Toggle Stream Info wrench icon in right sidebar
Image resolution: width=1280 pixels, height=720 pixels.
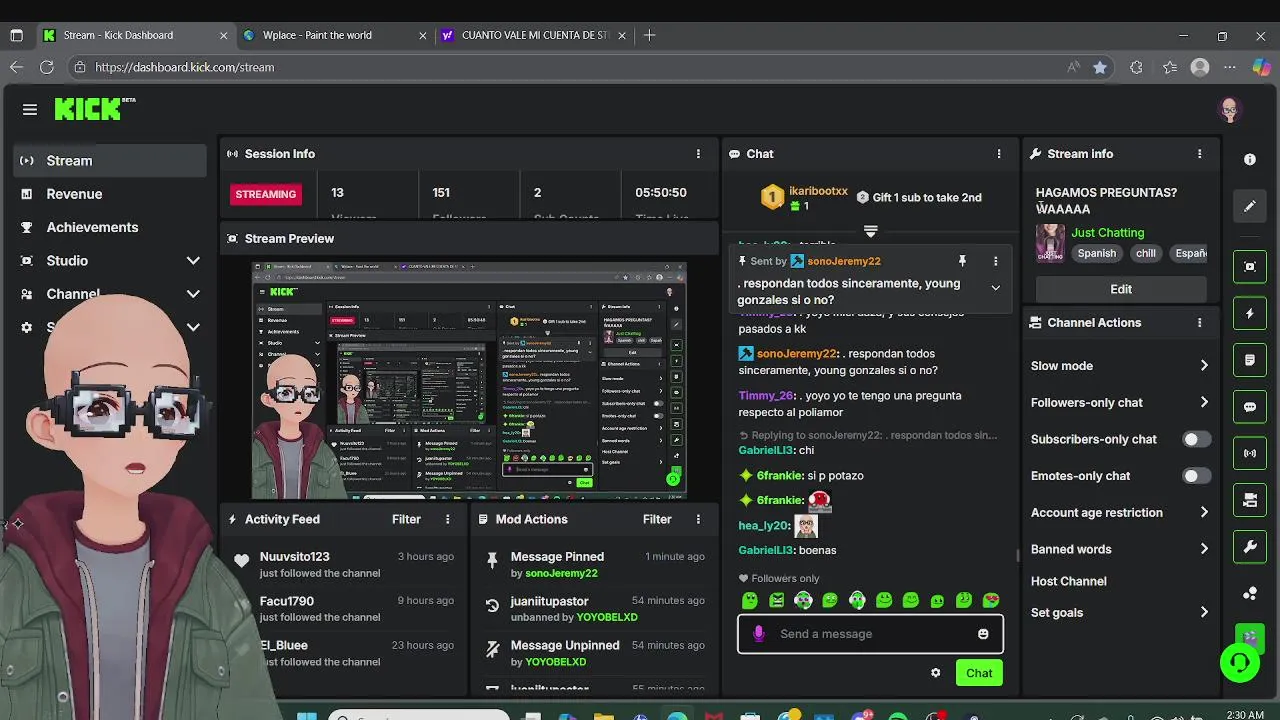coord(1250,547)
